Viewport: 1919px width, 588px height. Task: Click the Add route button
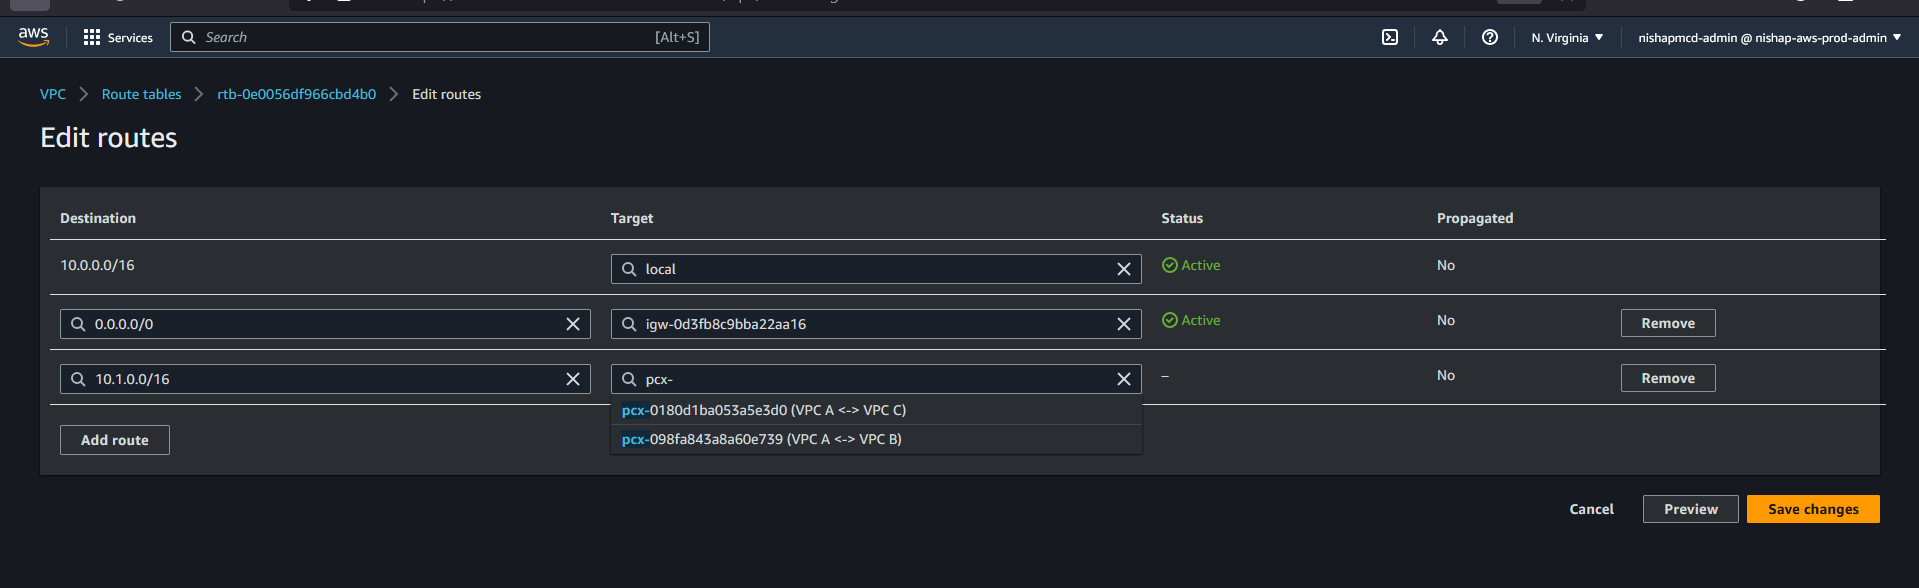click(x=115, y=440)
